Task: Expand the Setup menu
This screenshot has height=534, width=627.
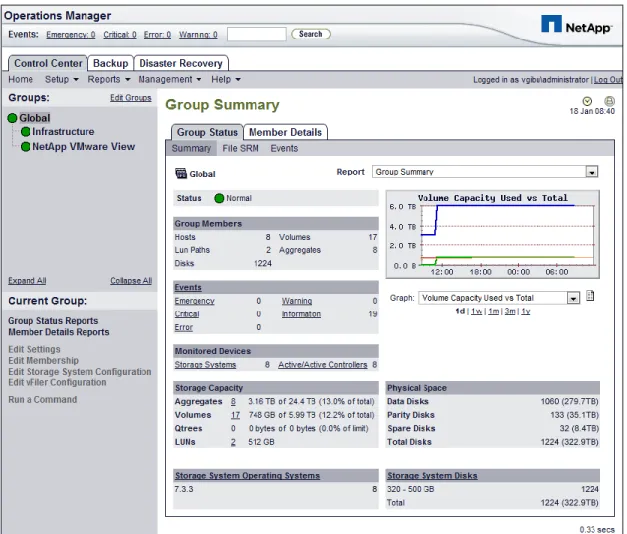Action: 62,79
